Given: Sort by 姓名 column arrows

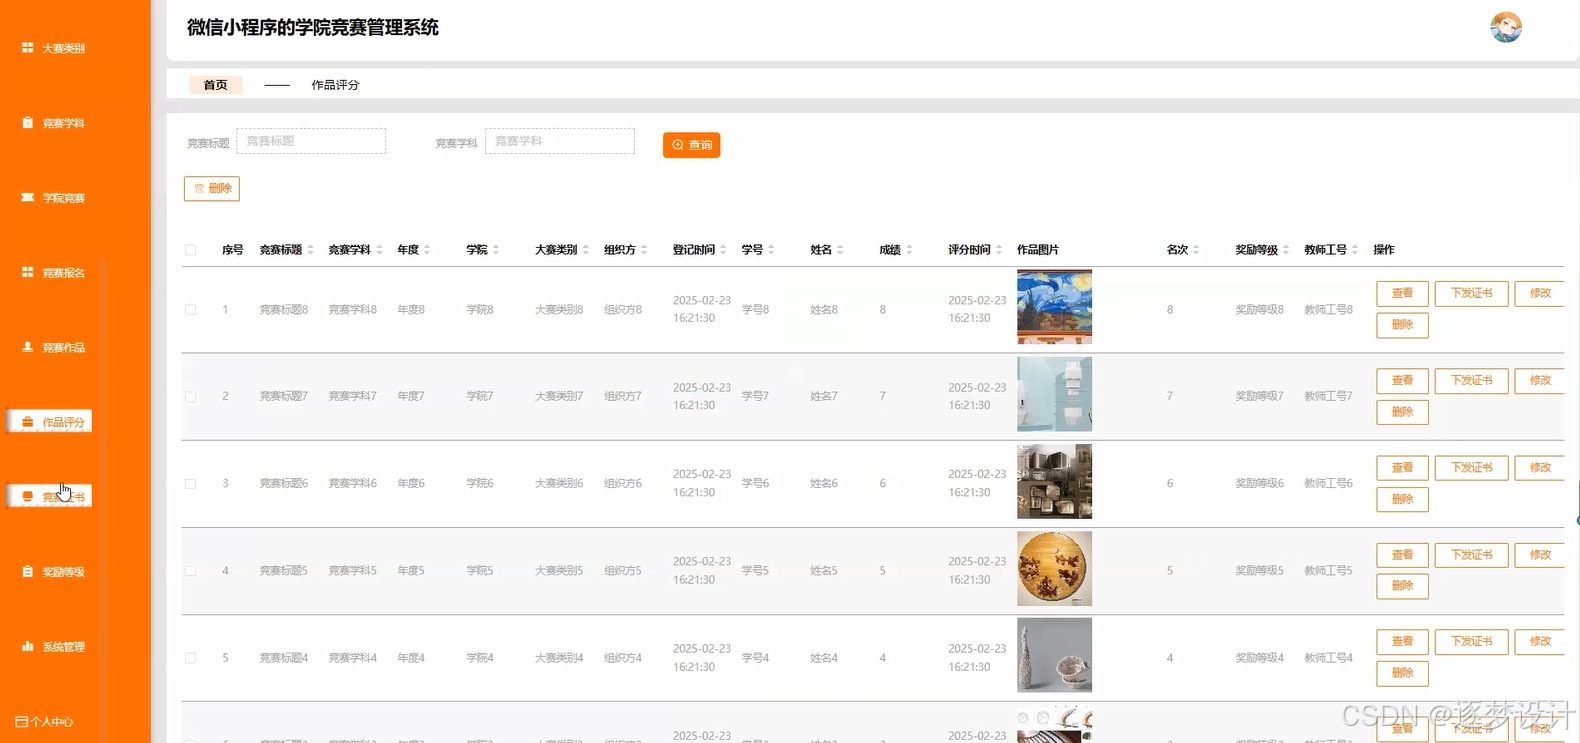Looking at the screenshot, I should [840, 250].
